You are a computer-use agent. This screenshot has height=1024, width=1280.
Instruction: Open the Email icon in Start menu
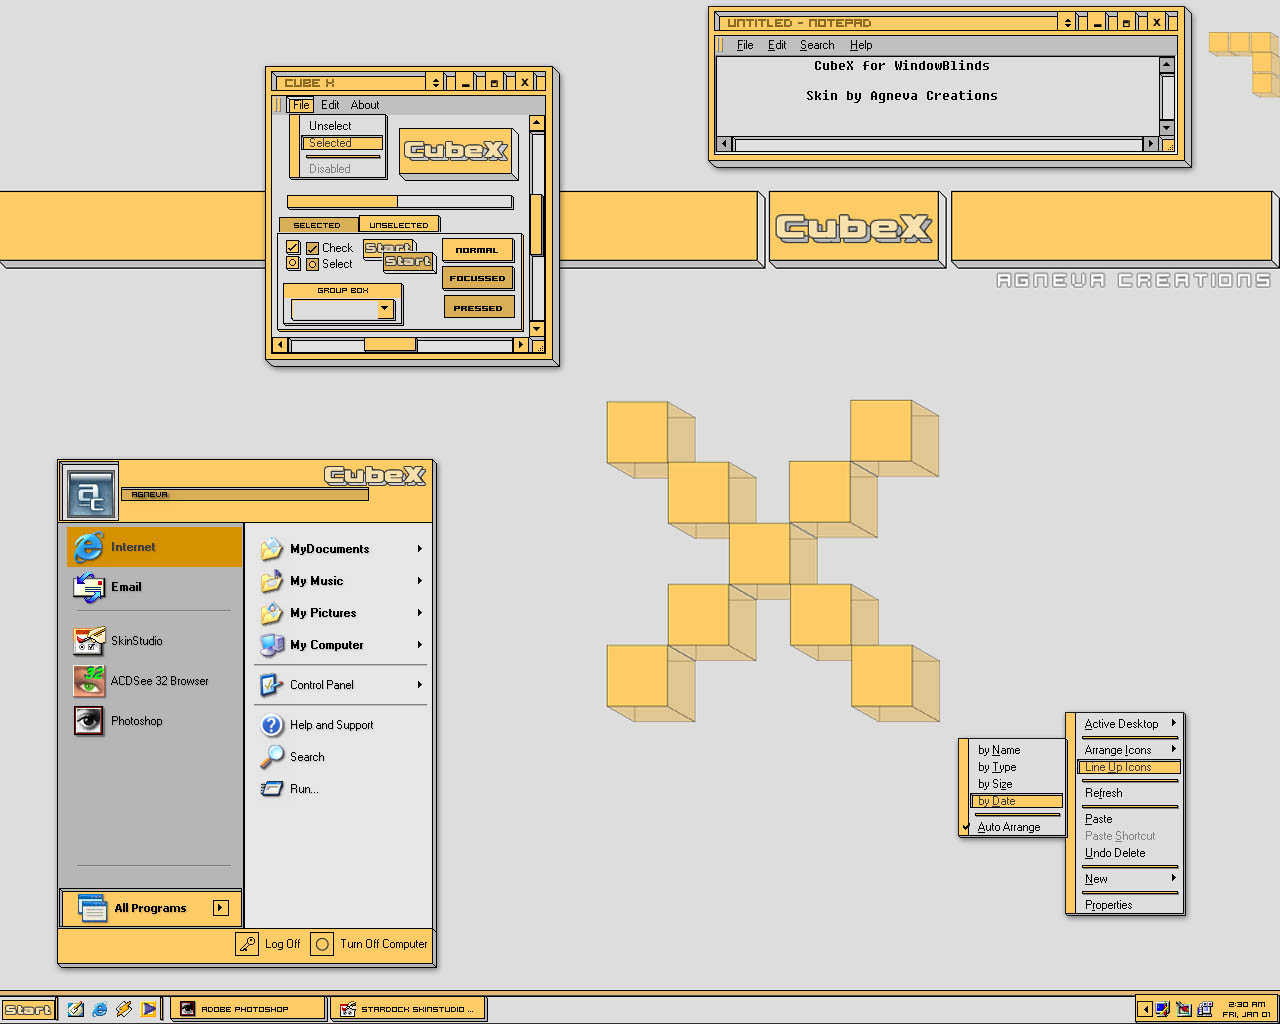pyautogui.click(x=89, y=587)
